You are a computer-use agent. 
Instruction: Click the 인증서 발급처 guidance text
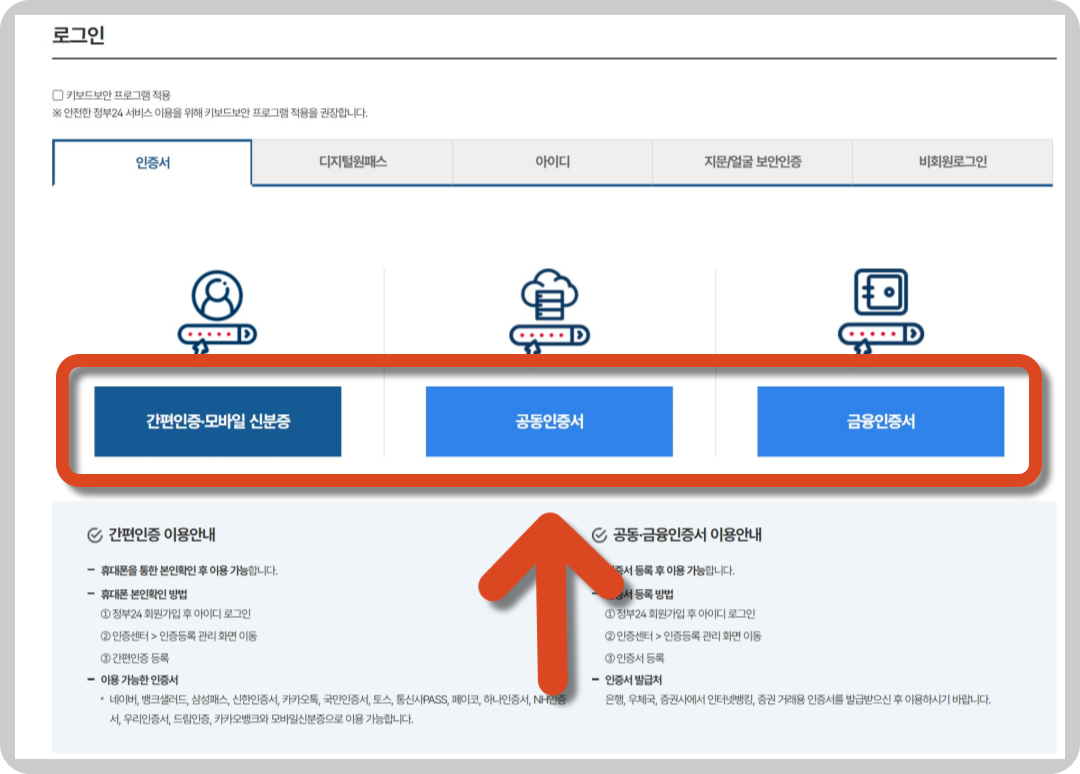[x=633, y=679]
